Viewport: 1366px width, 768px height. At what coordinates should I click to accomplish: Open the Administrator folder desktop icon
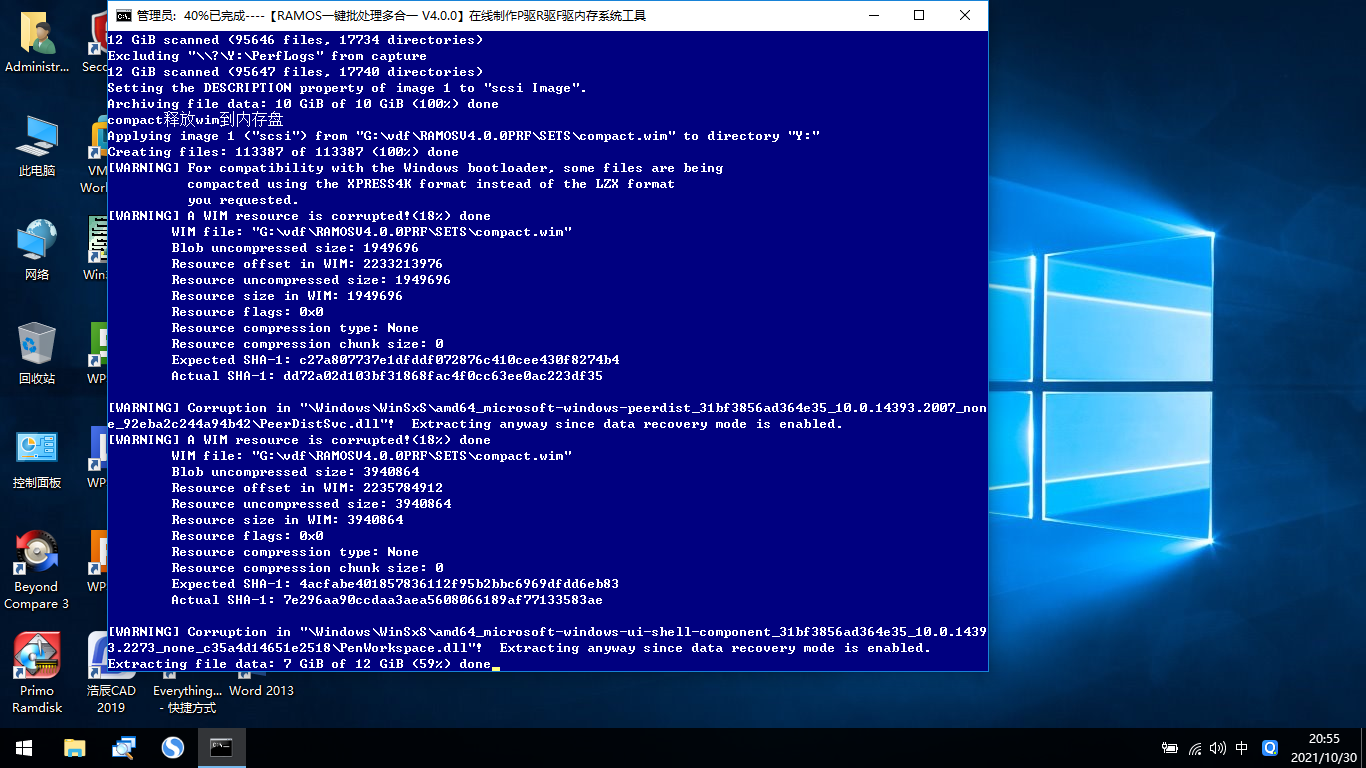point(37,40)
